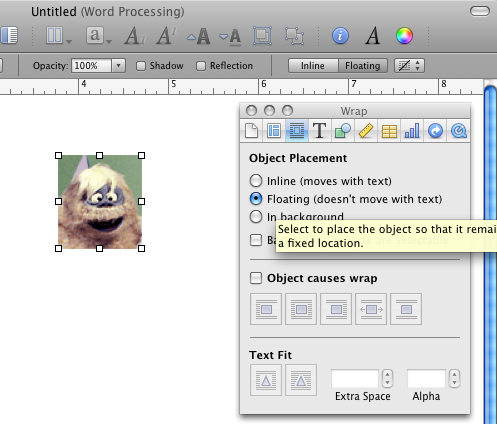Click the Extra Space stepper arrows
Screen dimensions: 497x424
coord(387,379)
